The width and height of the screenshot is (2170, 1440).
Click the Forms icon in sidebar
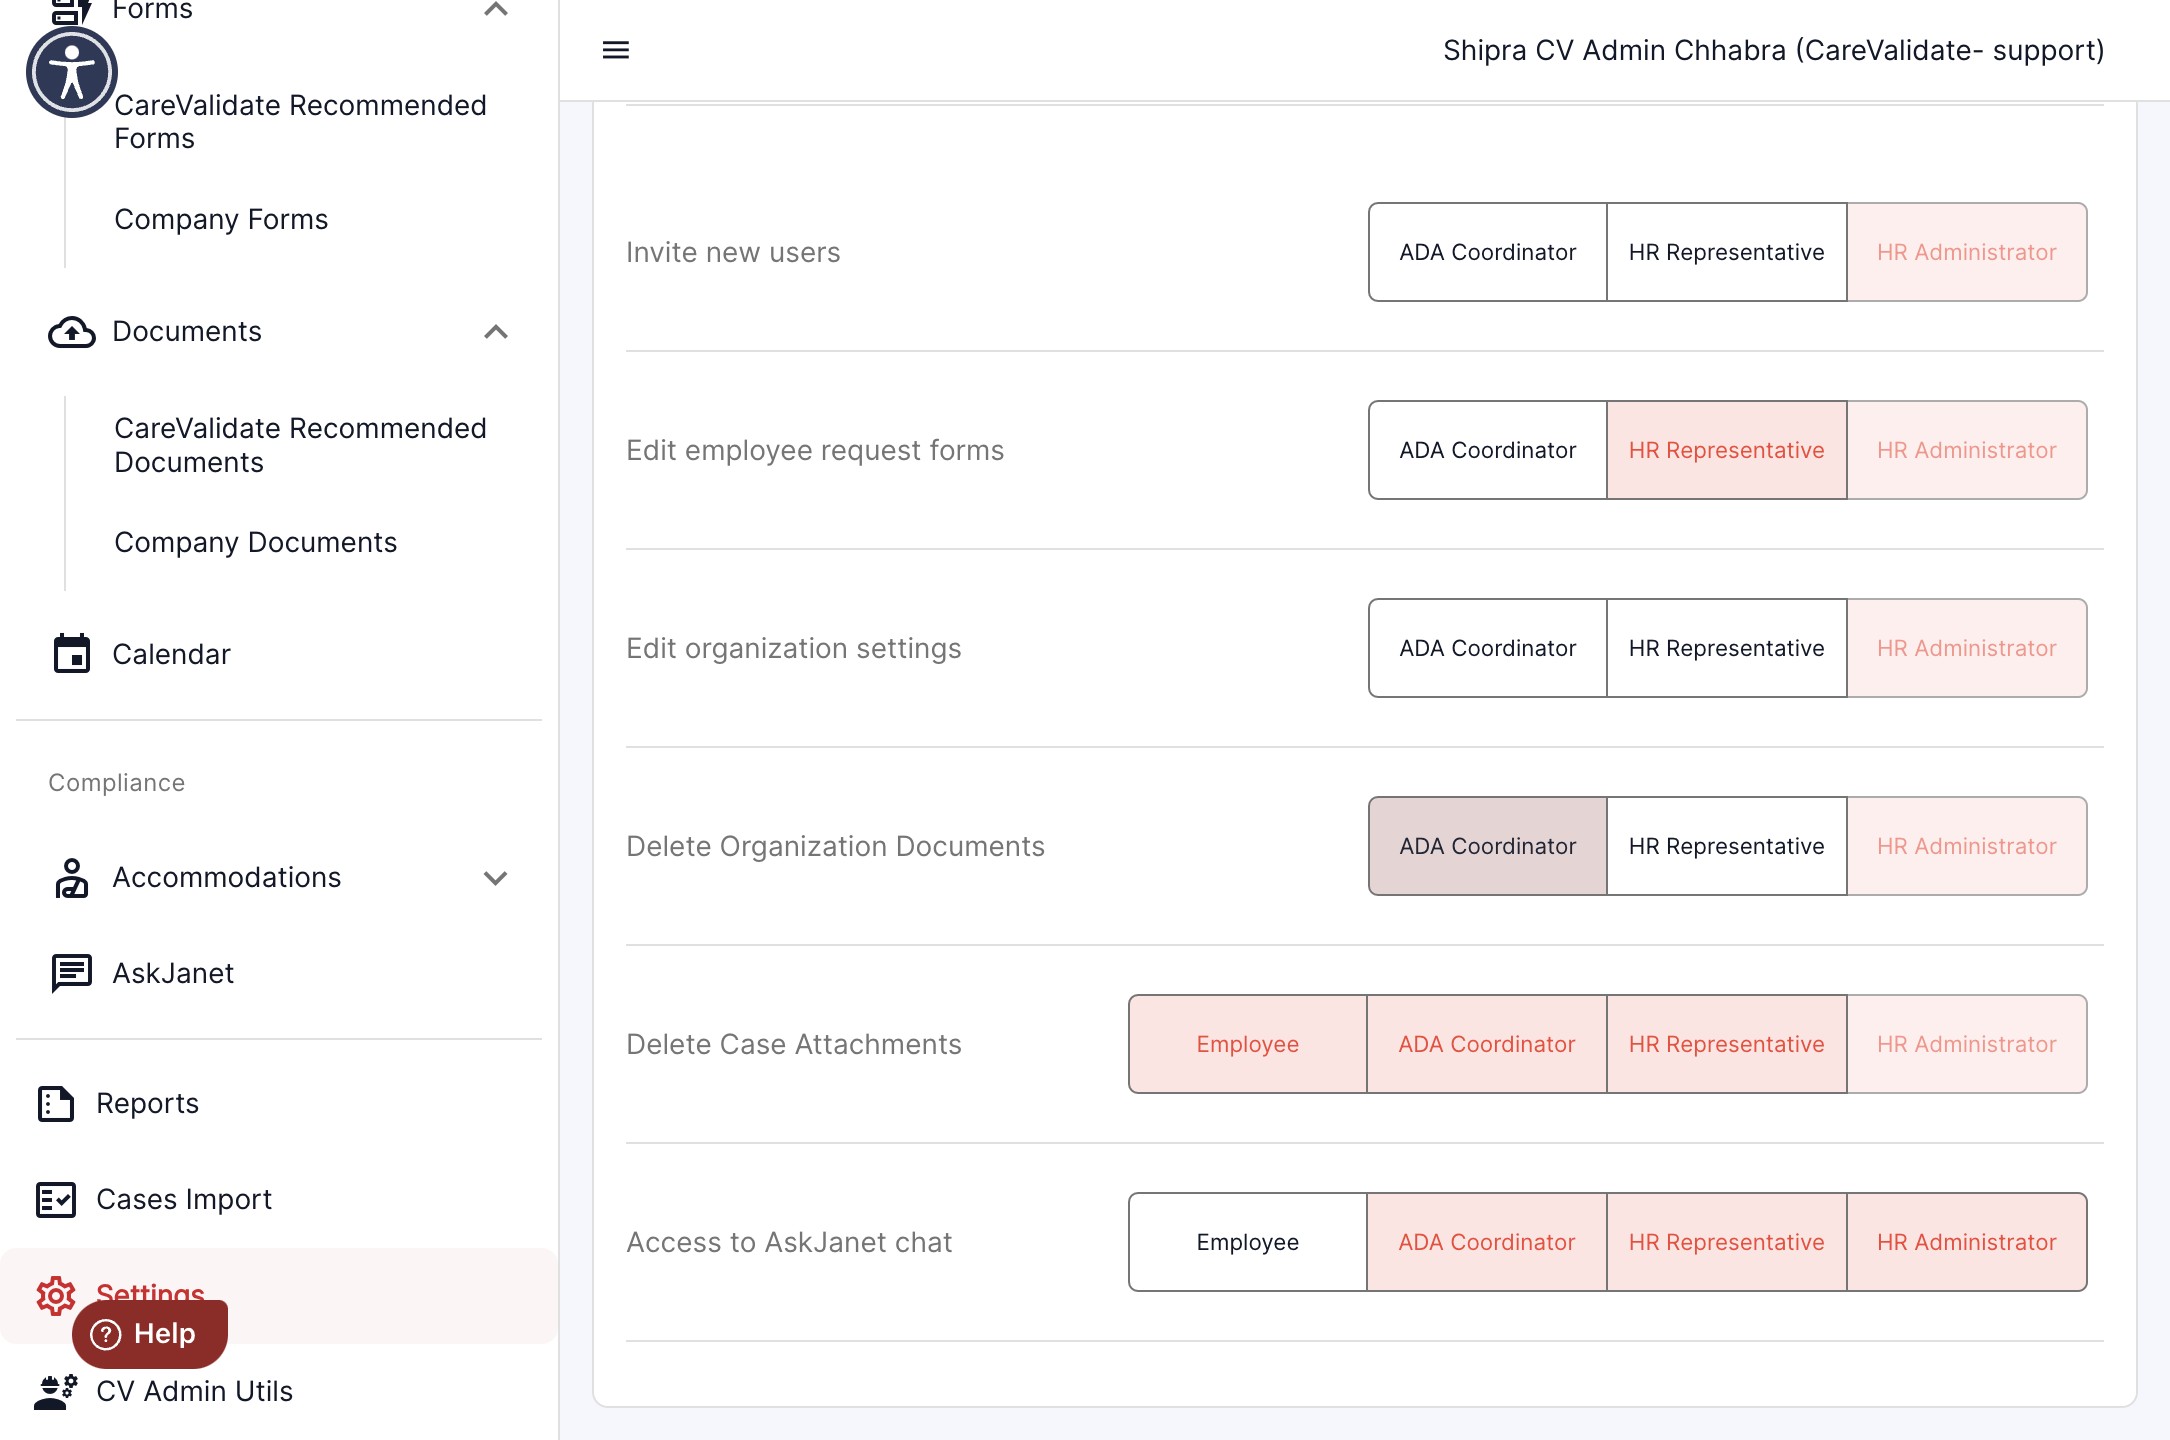71,12
